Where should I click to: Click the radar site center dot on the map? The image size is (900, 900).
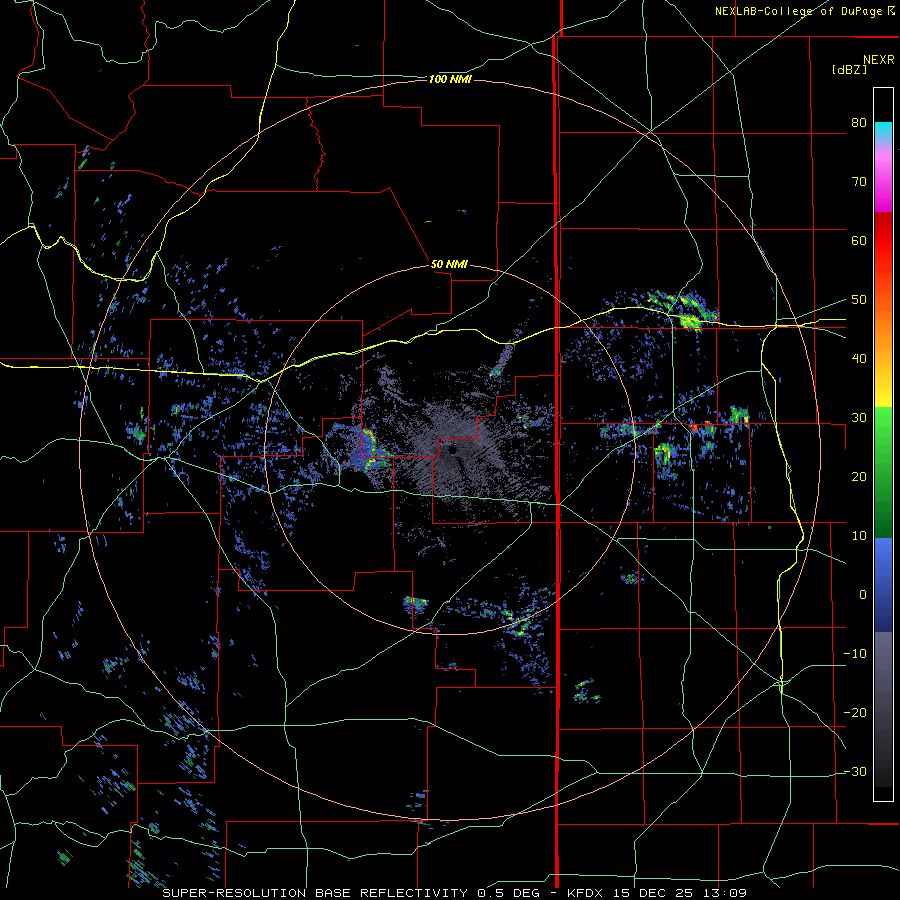452,451
